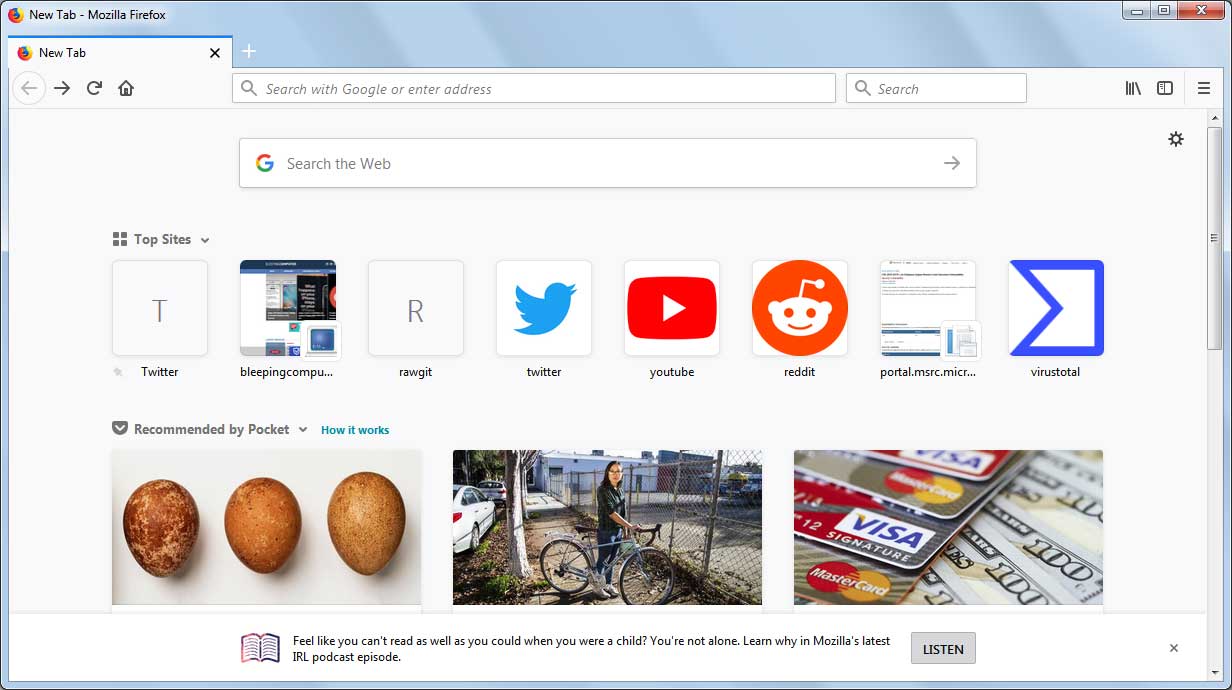Open the rawgit tile with letter R
The image size is (1232, 690).
416,308
